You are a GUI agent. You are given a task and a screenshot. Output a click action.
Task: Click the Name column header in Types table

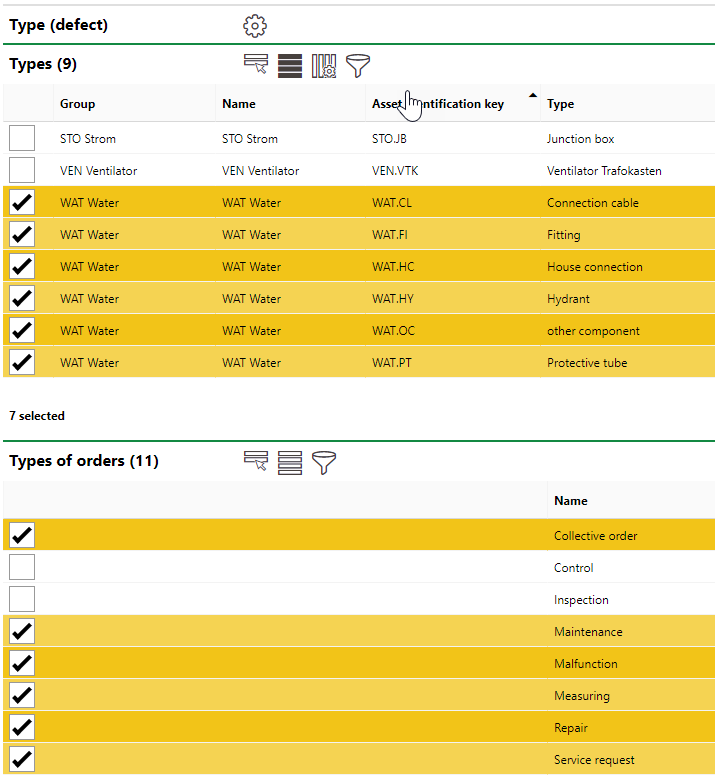(239, 104)
